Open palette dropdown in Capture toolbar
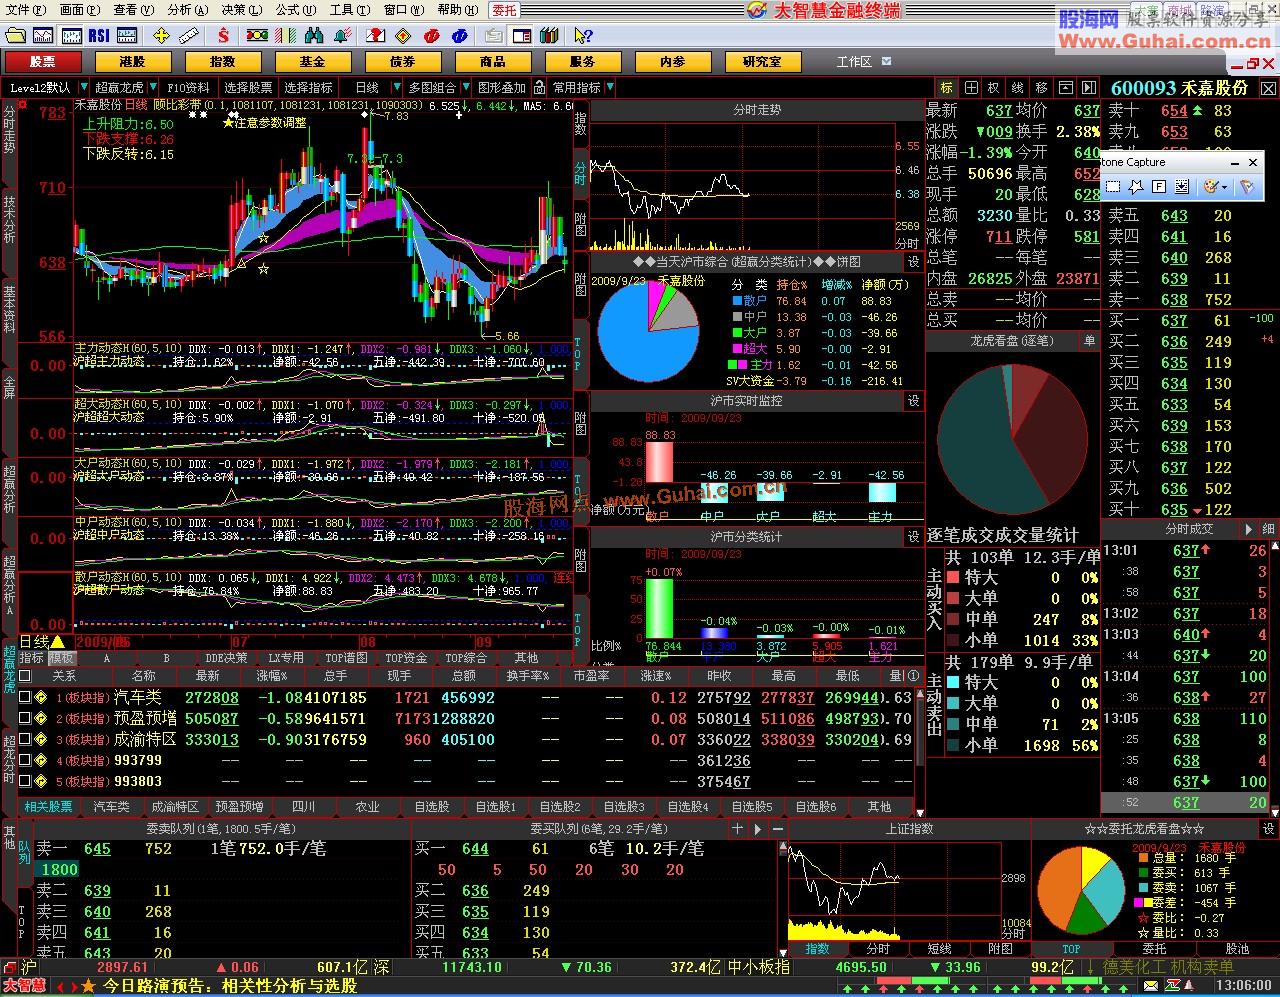The width and height of the screenshot is (1280, 997). [x=1224, y=187]
